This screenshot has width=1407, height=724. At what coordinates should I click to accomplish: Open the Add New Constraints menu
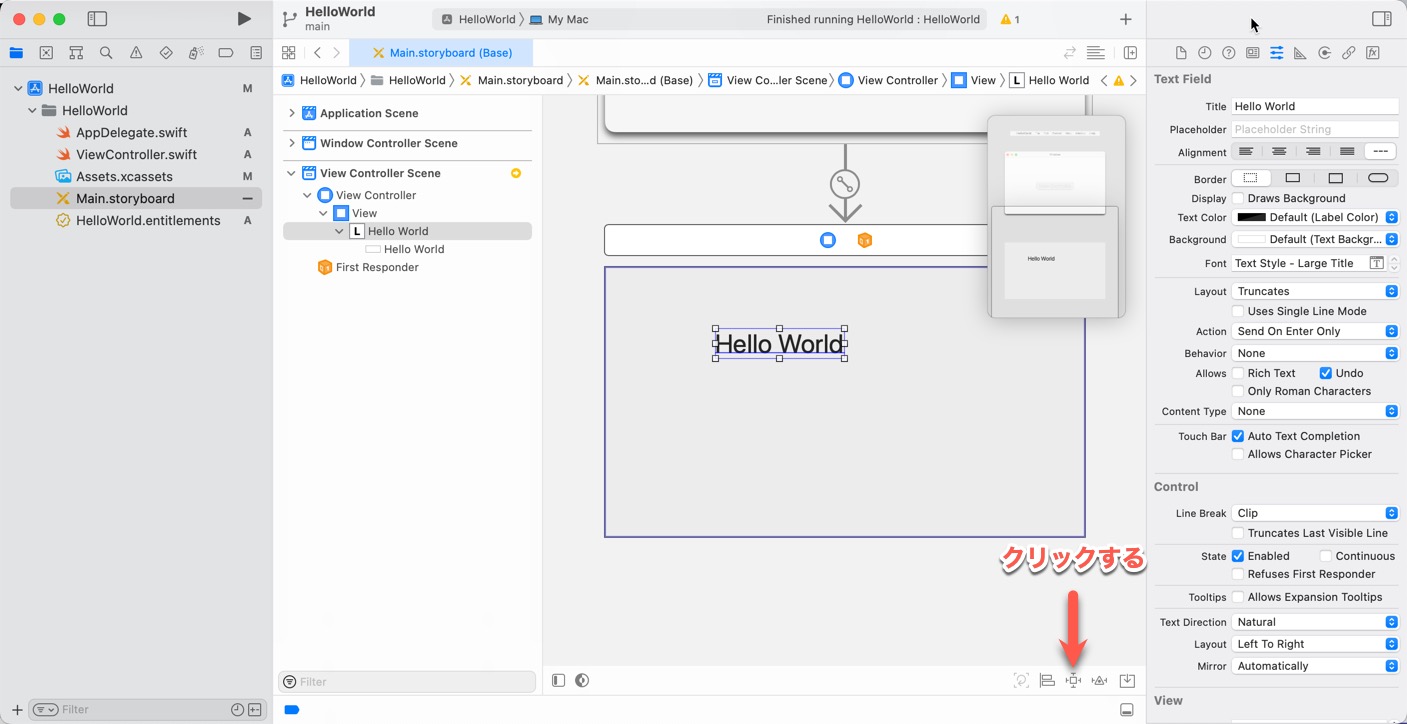[1073, 681]
